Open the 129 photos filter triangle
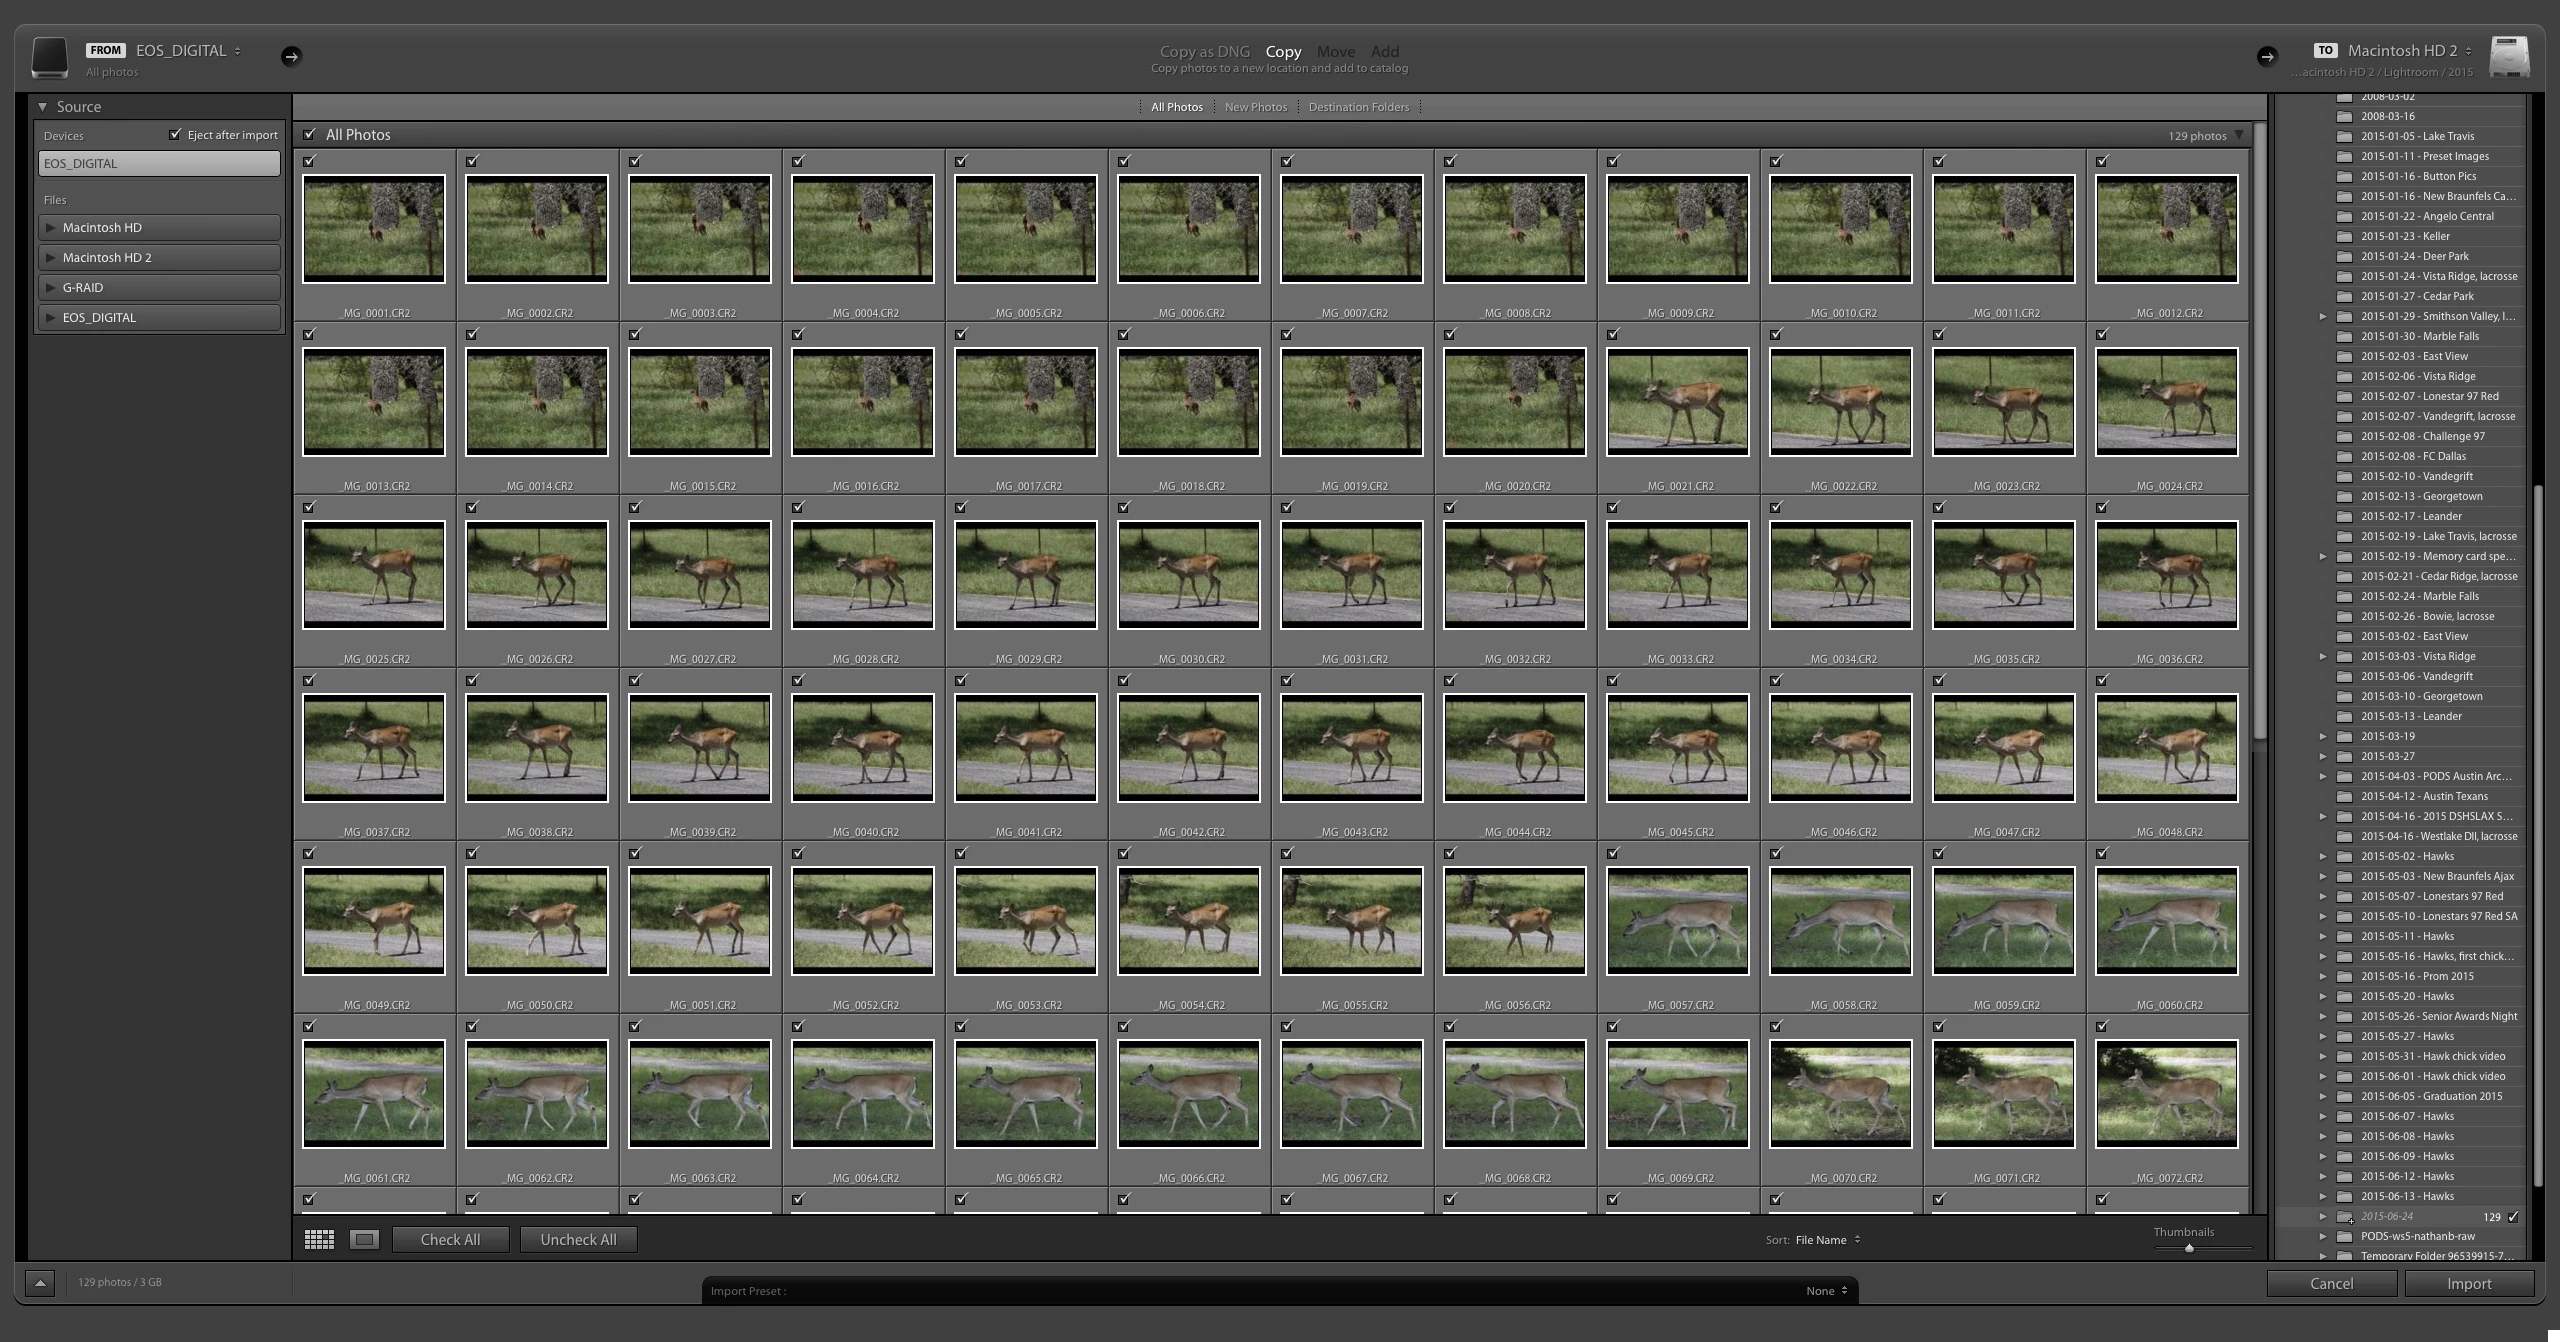Viewport: 2560px width, 1342px height. (x=2239, y=135)
